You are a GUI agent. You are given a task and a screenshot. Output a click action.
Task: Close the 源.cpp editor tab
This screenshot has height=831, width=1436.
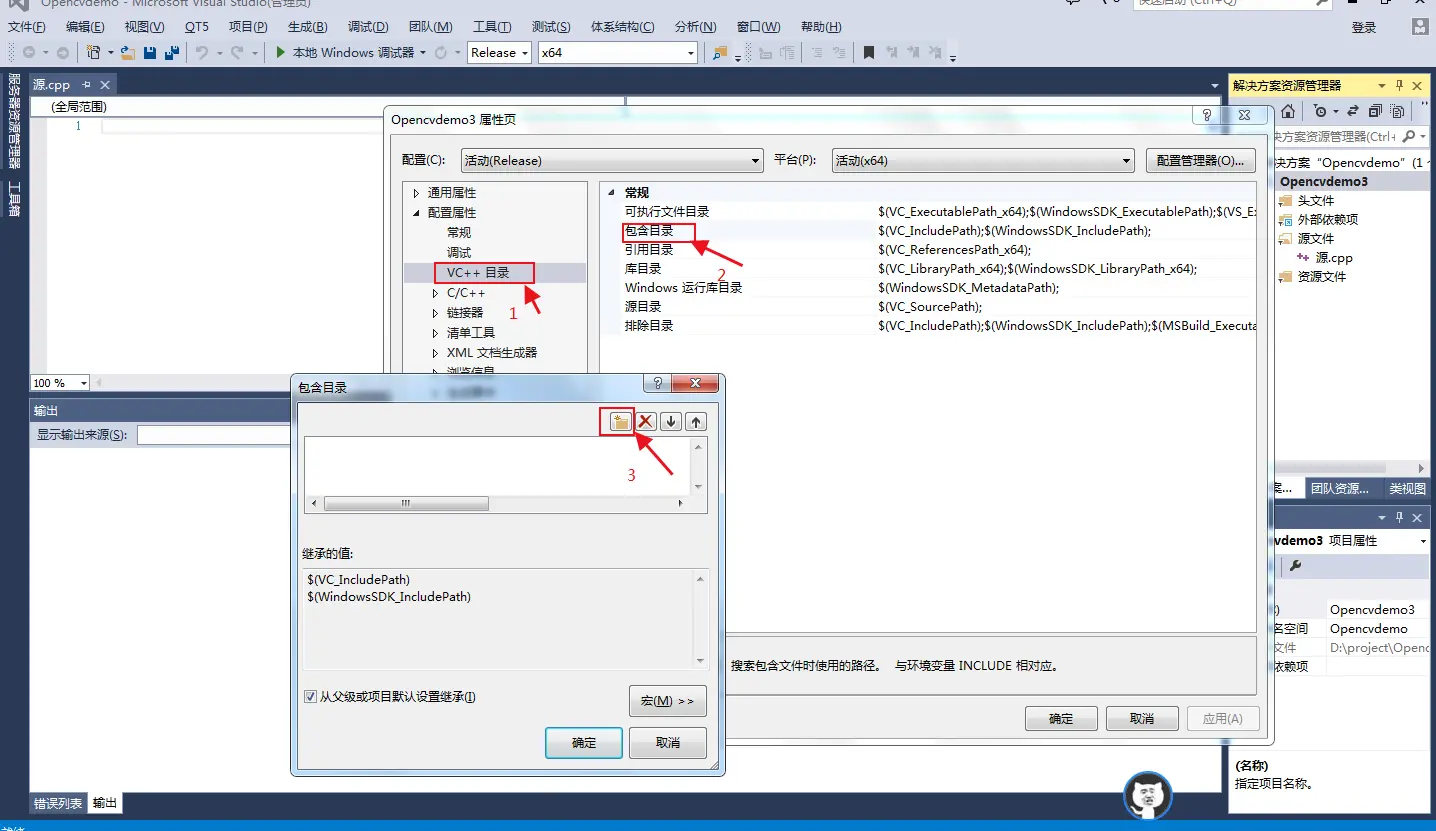pyautogui.click(x=105, y=85)
